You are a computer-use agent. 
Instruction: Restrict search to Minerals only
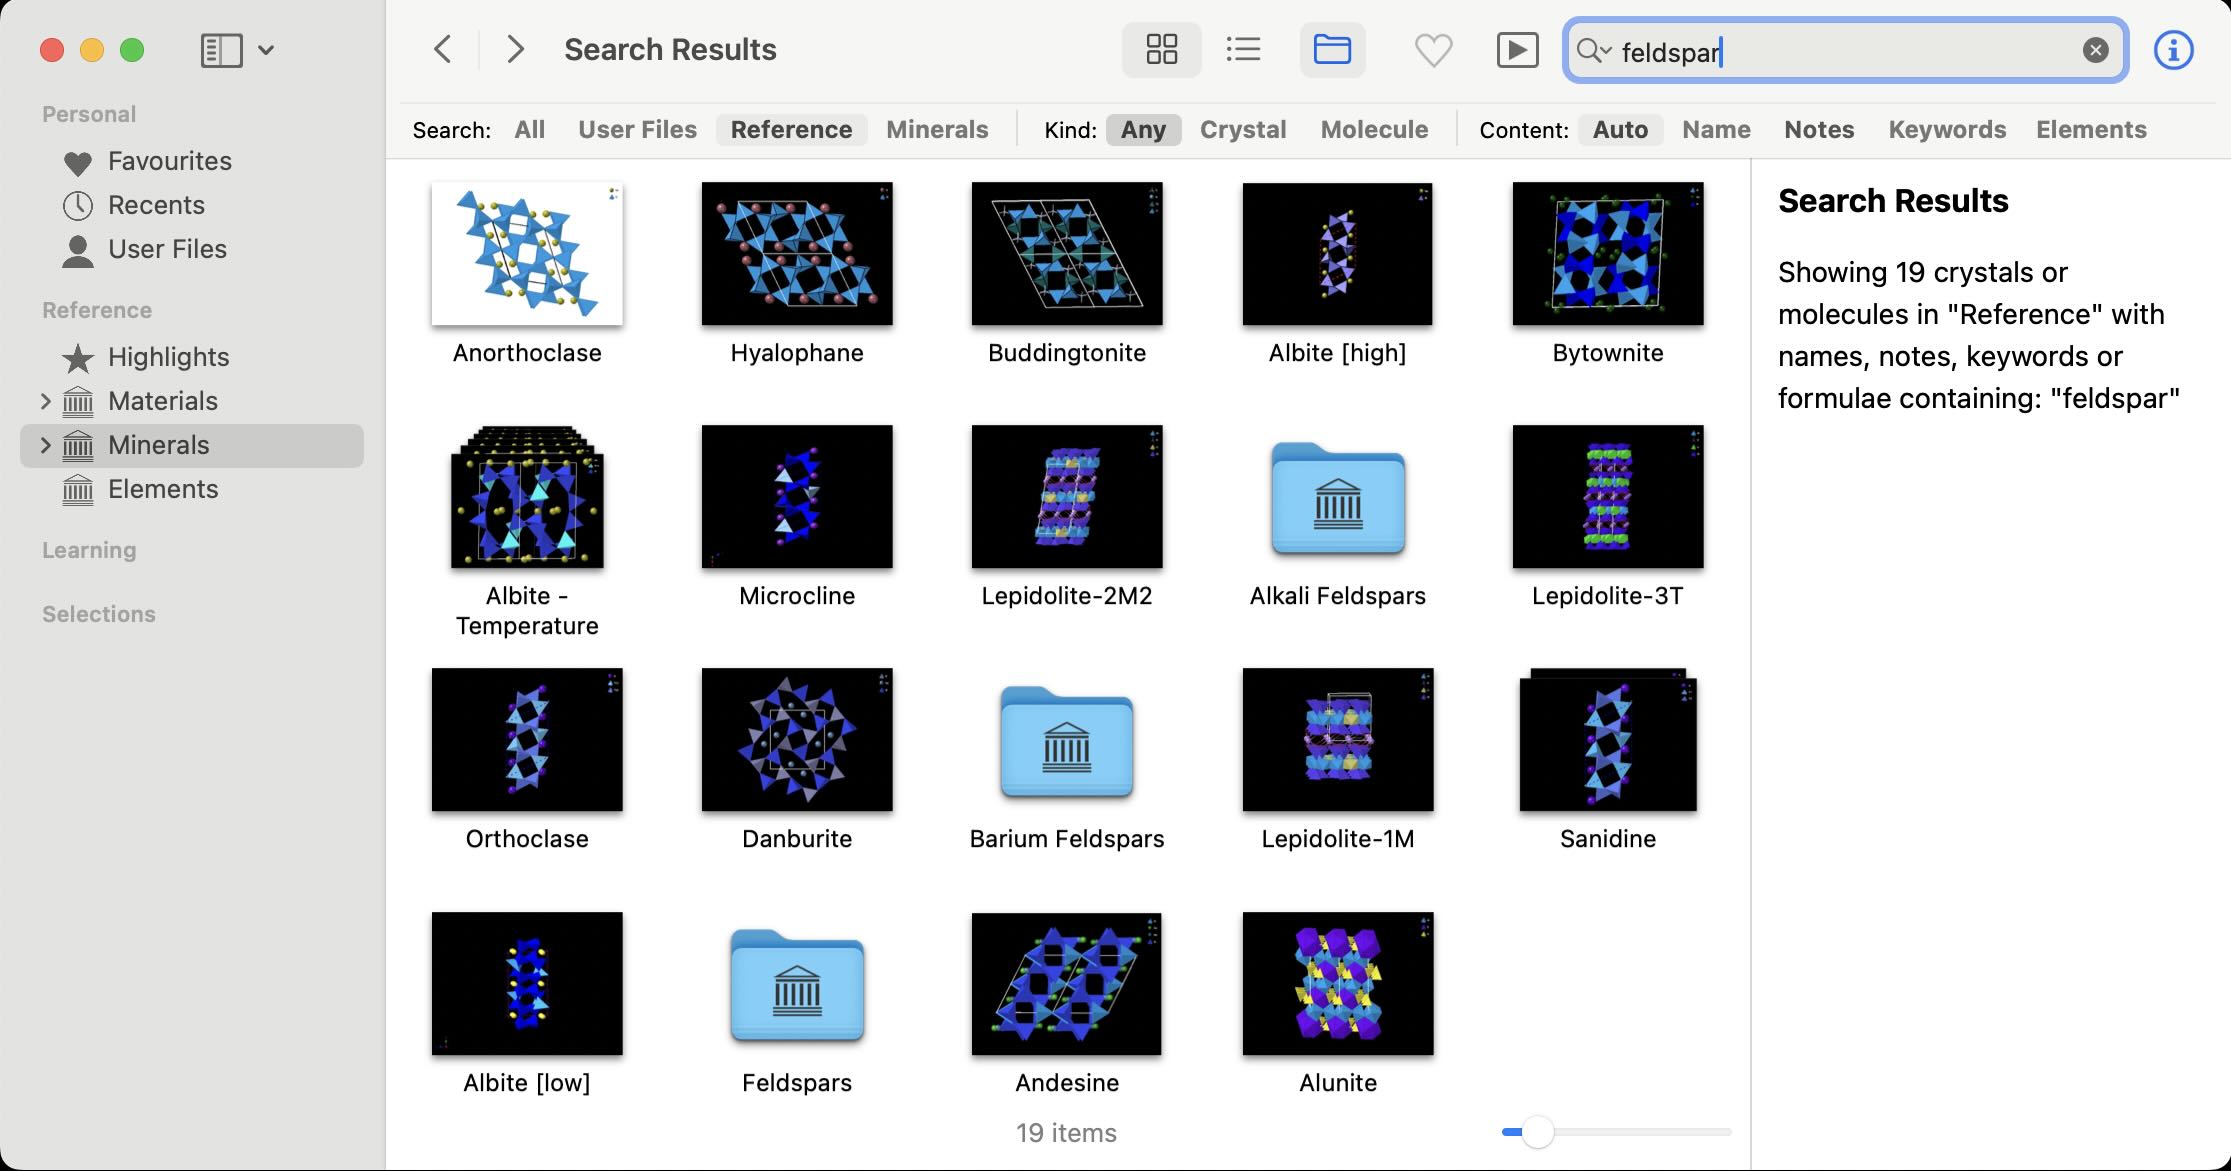coord(936,129)
